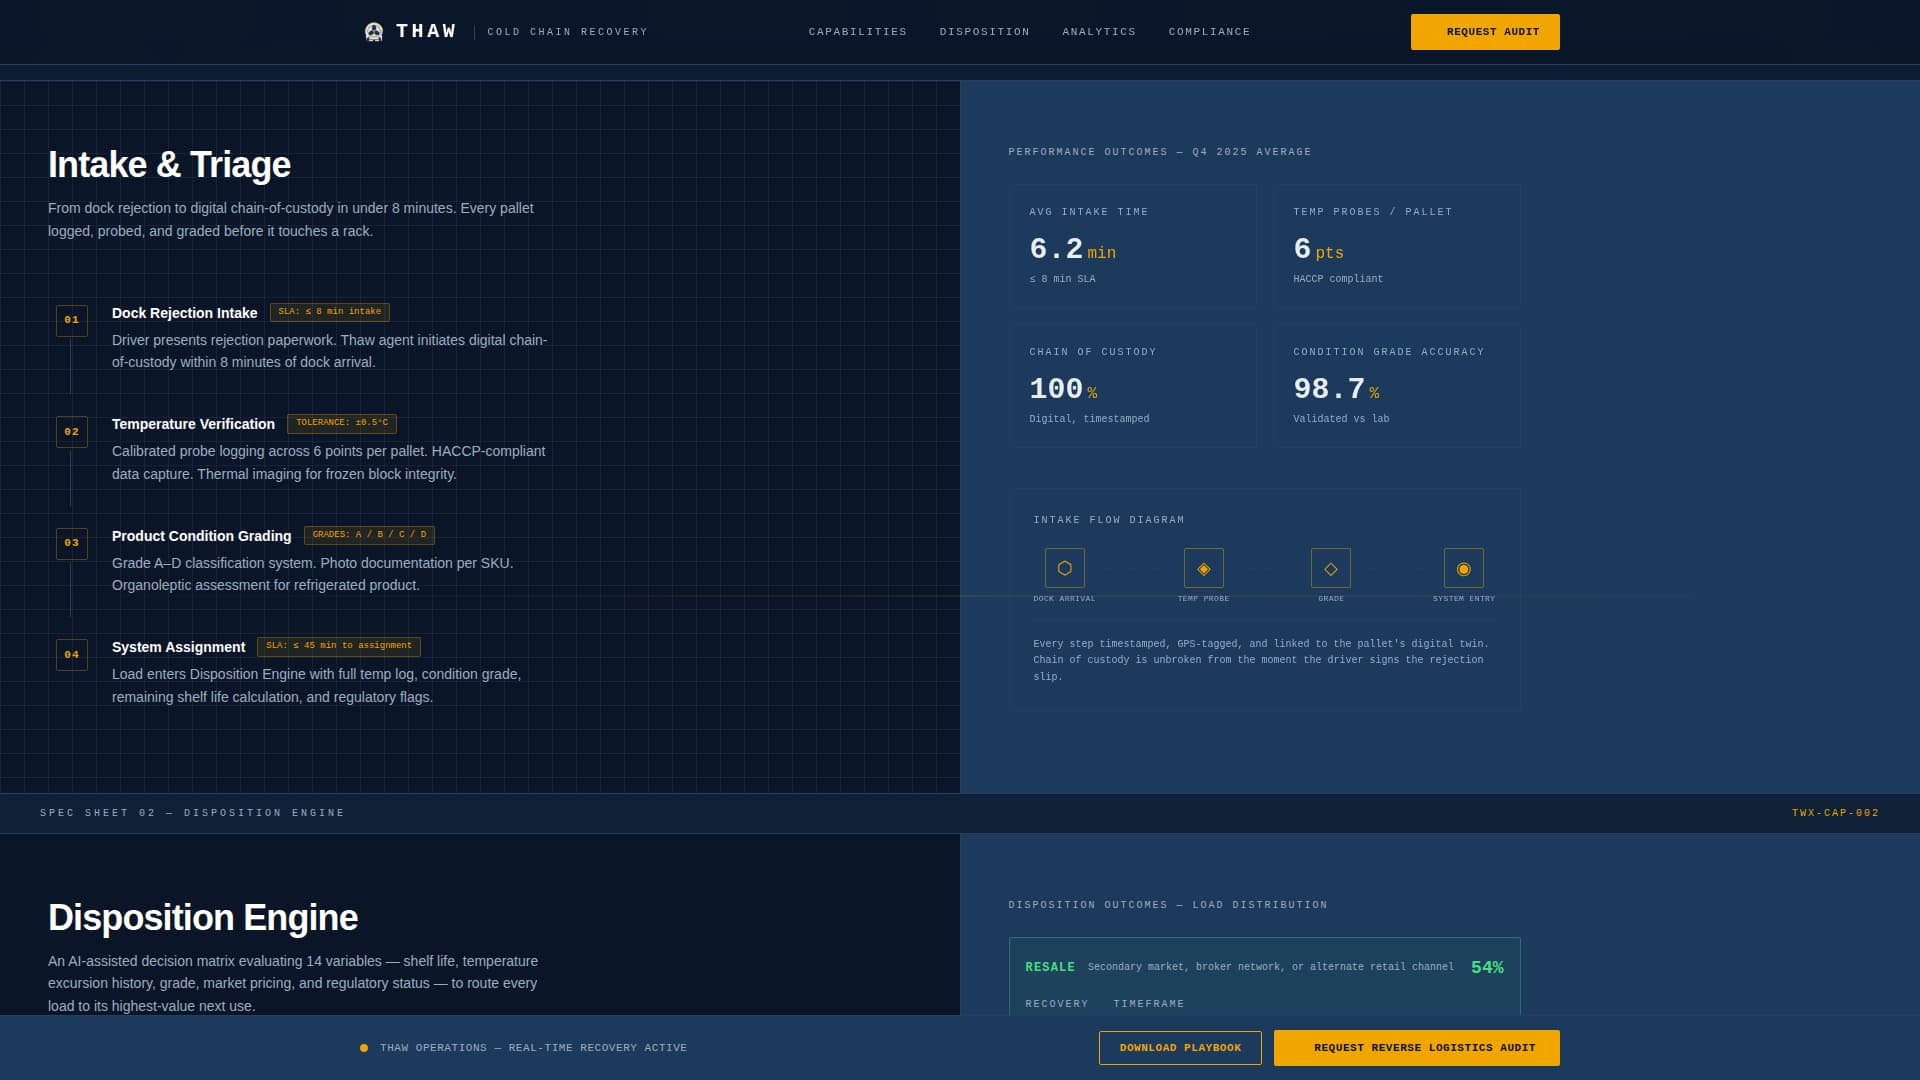
Task: Click the orange status dot in footer bar
Action: pyautogui.click(x=364, y=1048)
